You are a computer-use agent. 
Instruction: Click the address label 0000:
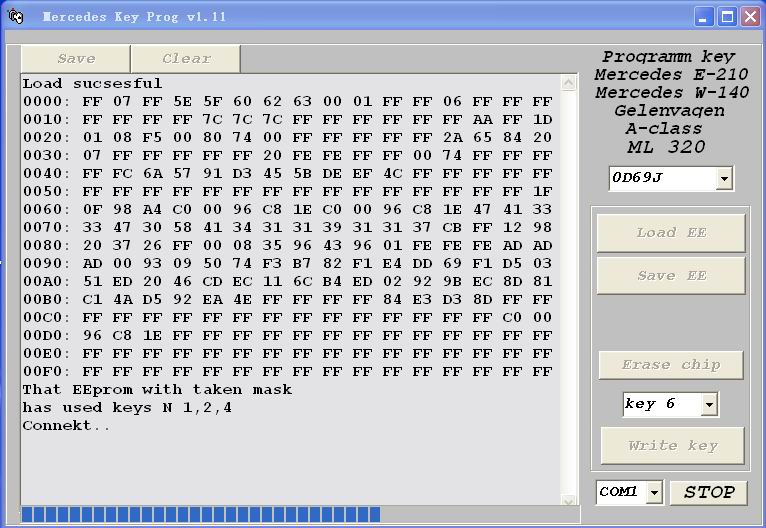click(x=46, y=102)
